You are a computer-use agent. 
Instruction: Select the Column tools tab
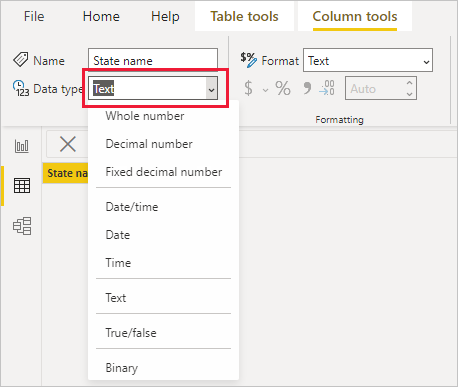click(355, 16)
